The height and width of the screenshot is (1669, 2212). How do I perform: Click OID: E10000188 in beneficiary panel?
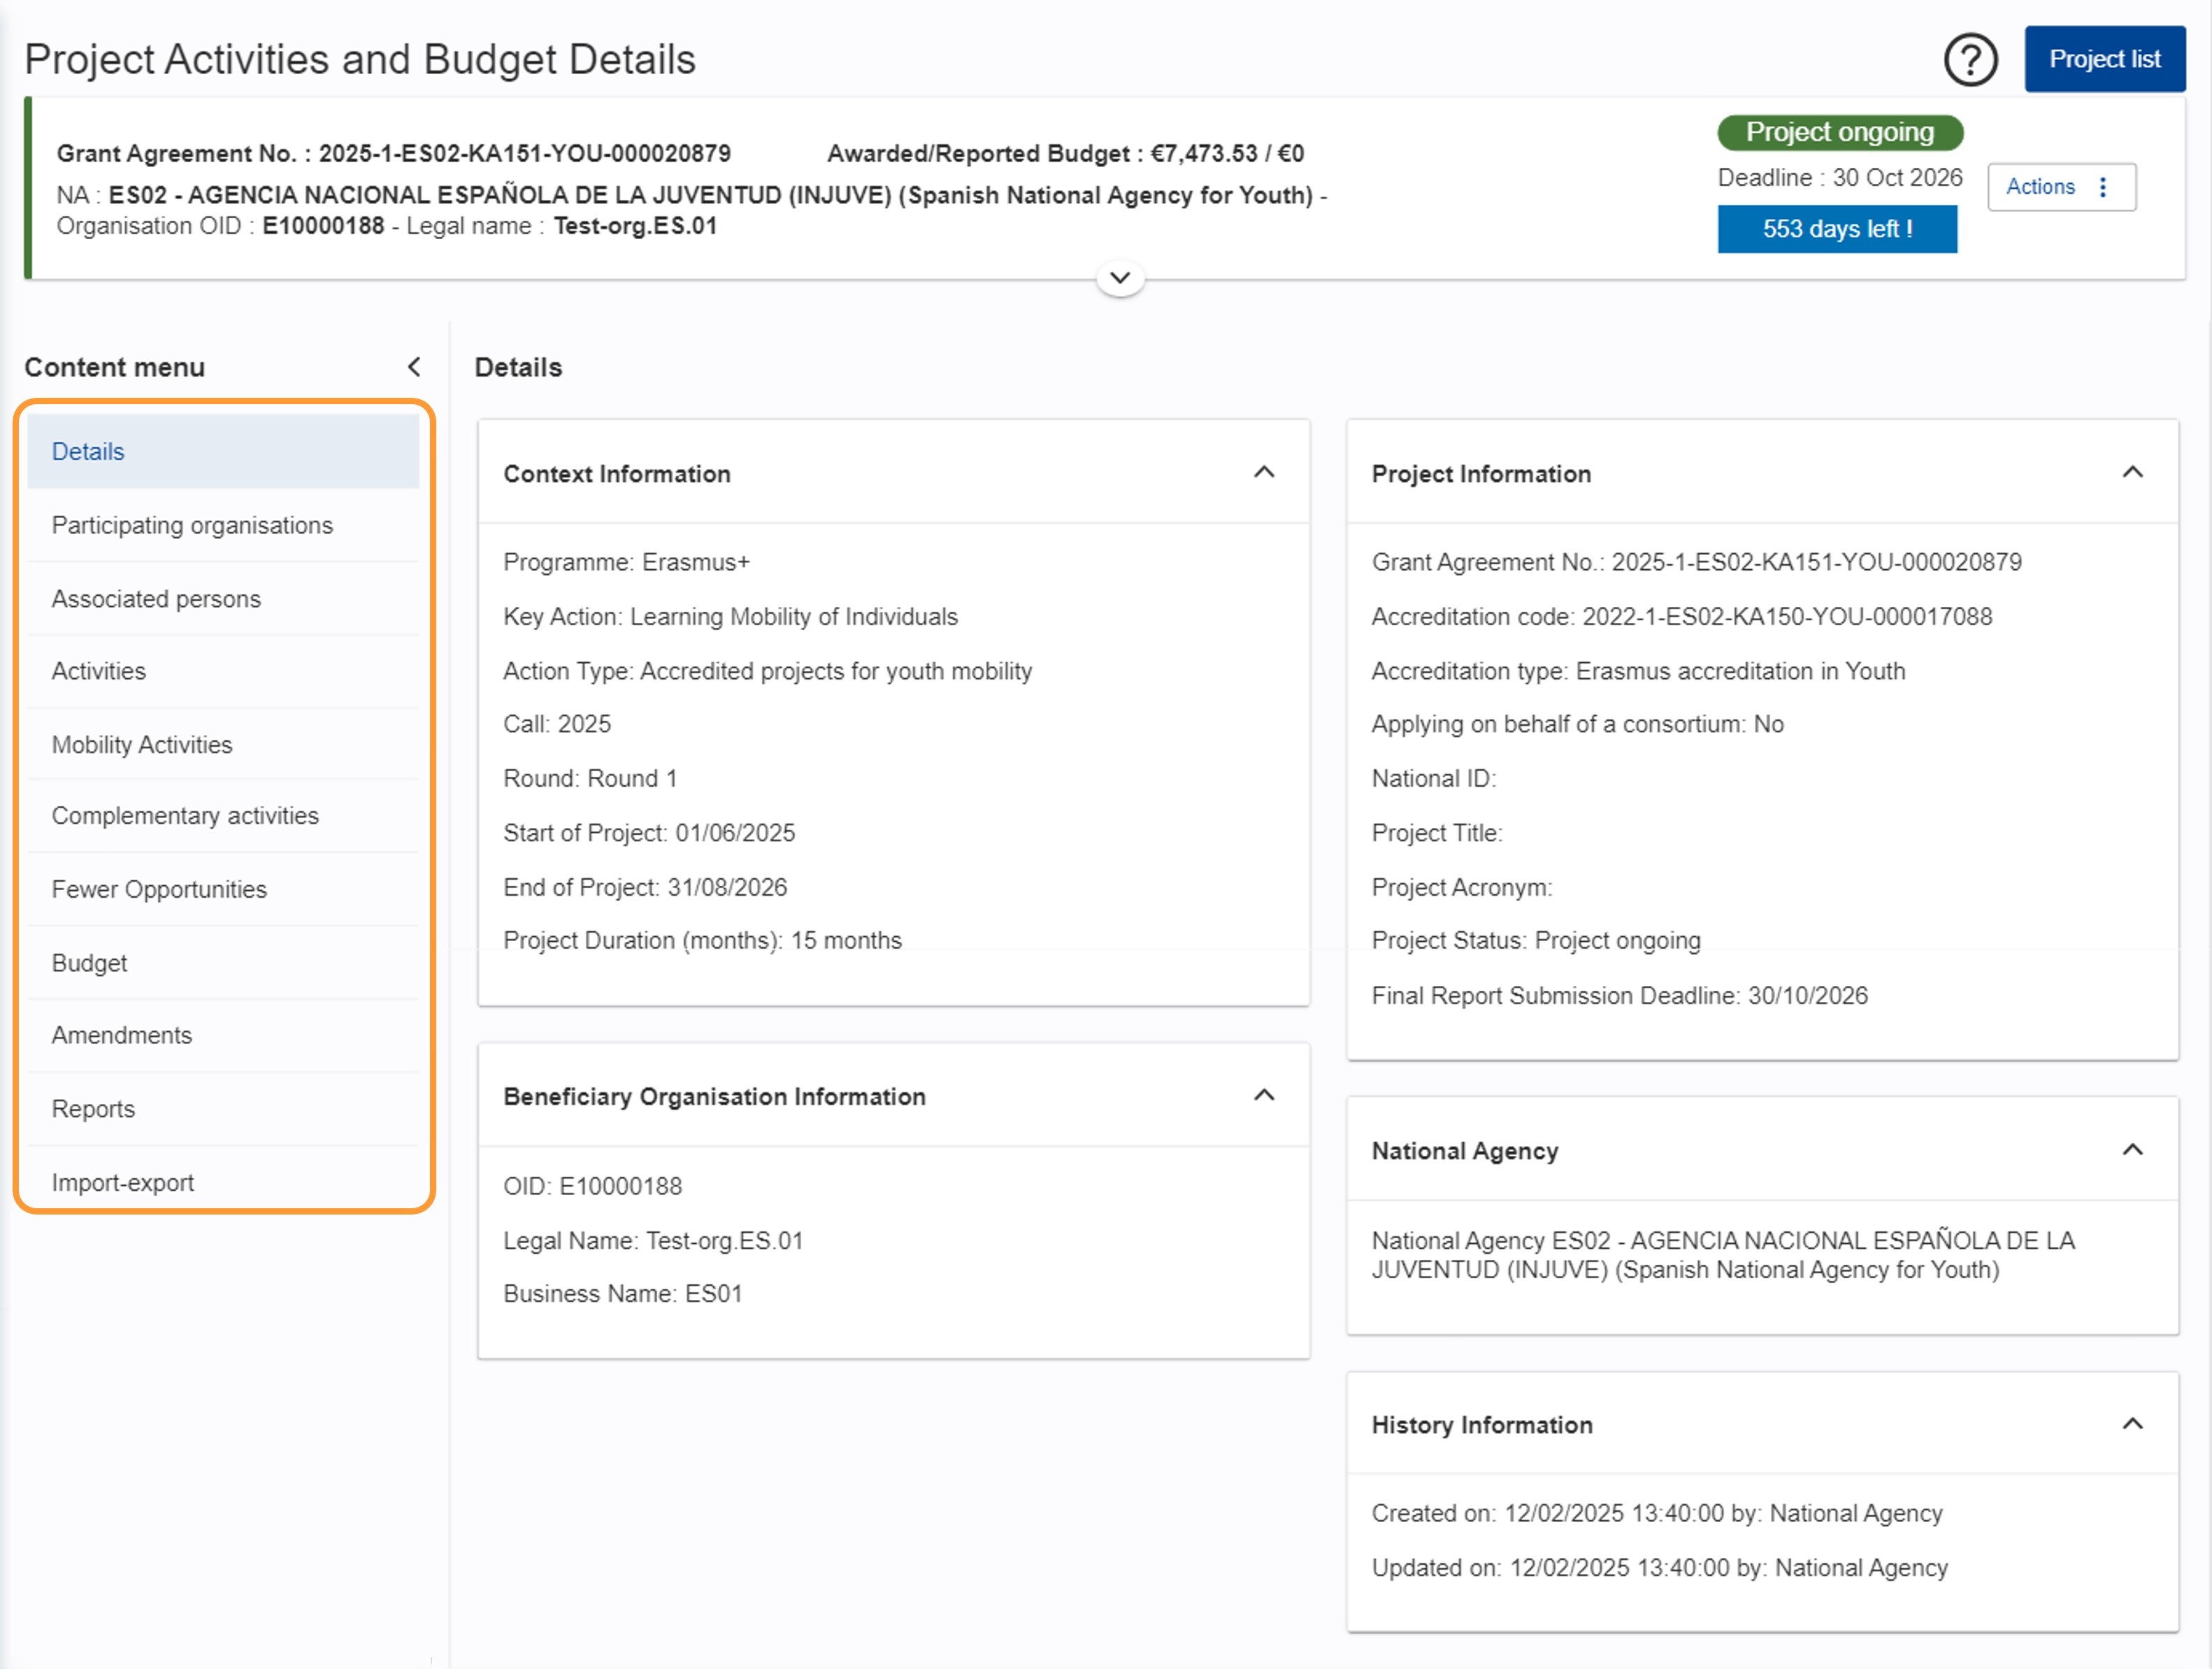click(x=592, y=1186)
